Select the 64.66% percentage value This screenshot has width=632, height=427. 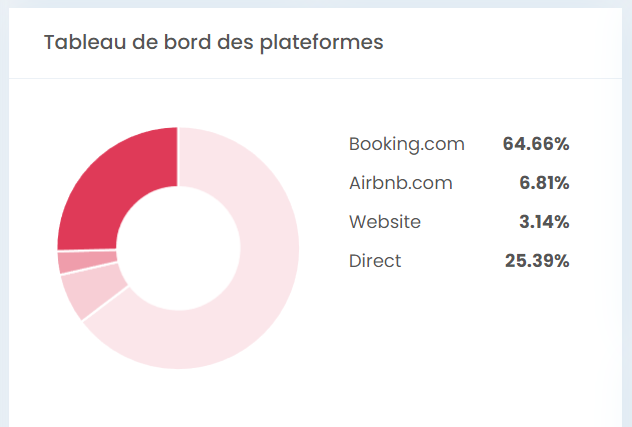point(536,144)
